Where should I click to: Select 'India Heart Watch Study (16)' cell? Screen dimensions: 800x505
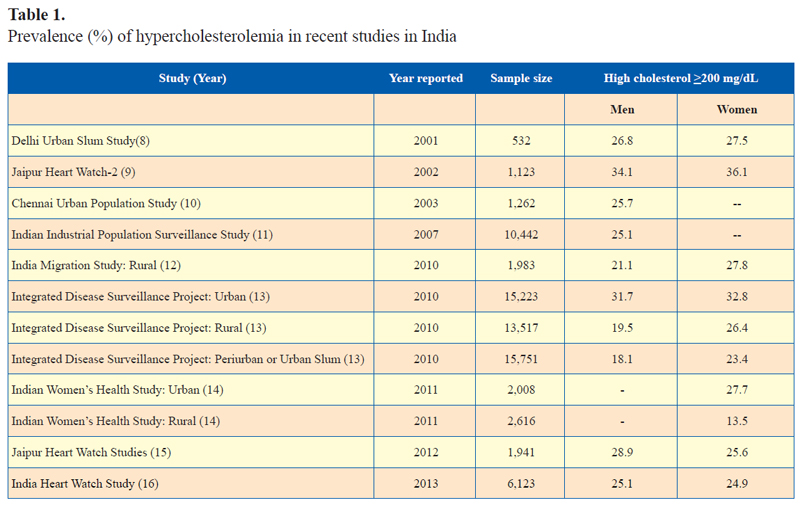pos(85,483)
